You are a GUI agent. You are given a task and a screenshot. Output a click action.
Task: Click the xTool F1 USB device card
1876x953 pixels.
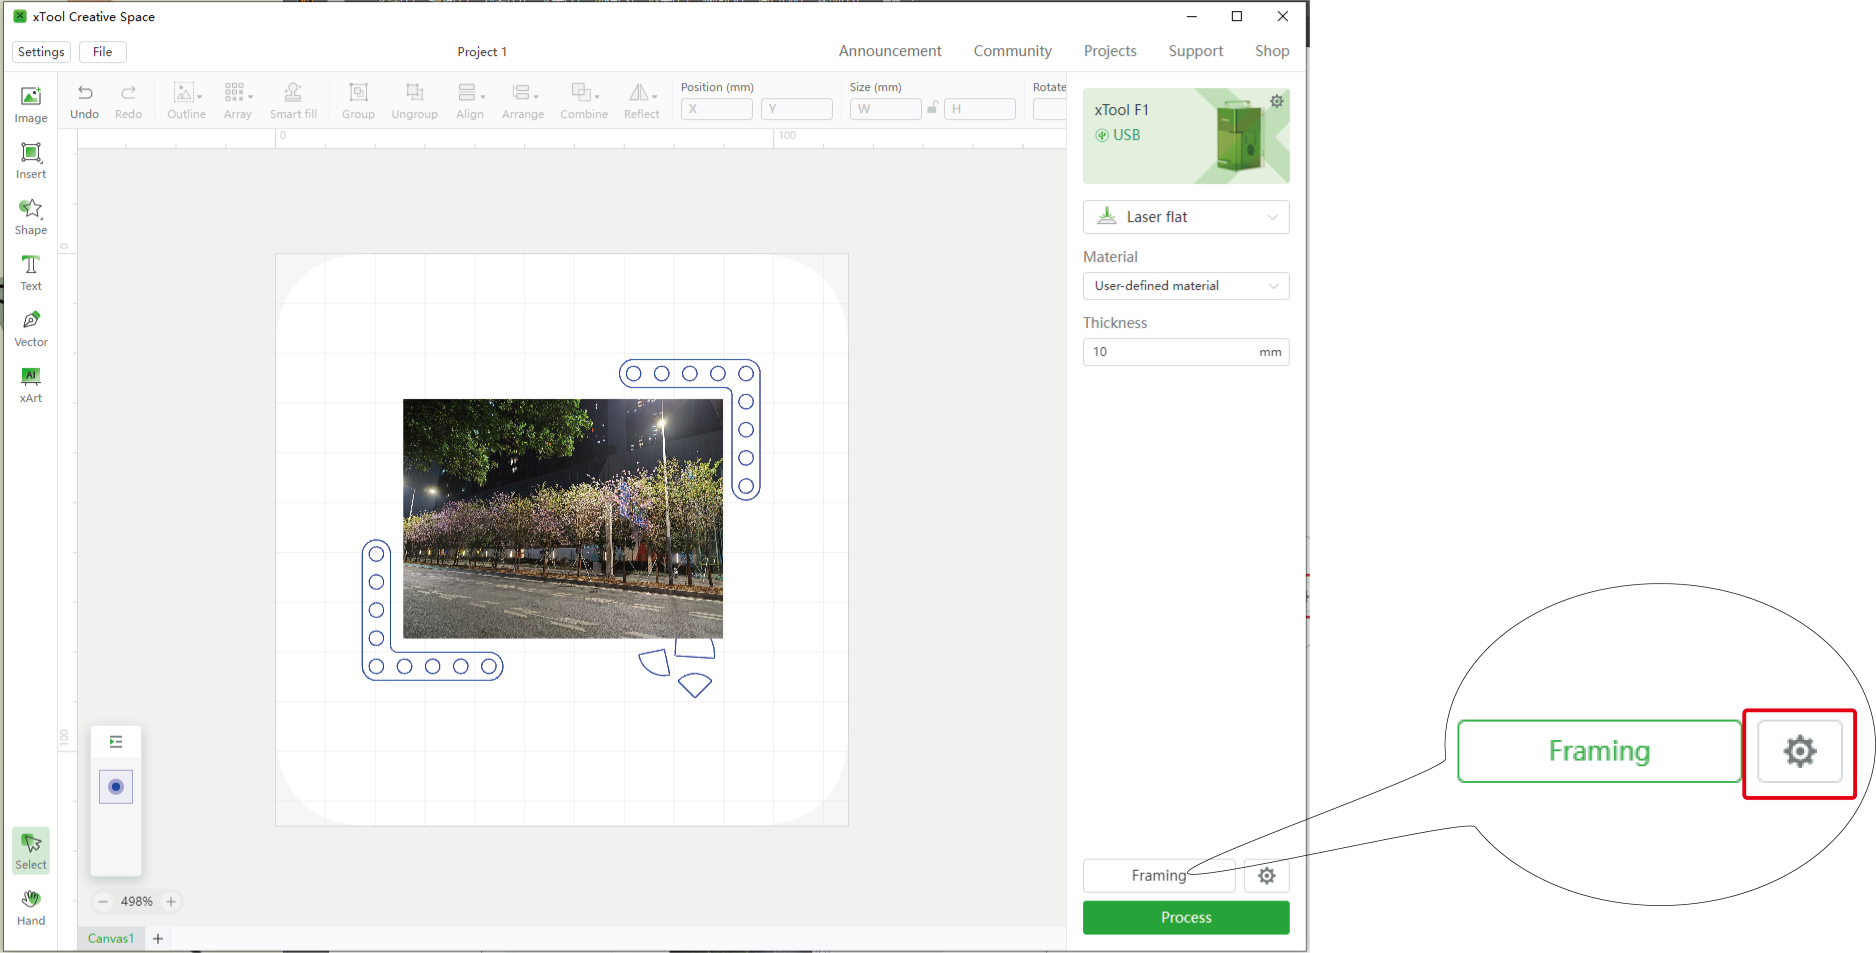[x=1186, y=136]
